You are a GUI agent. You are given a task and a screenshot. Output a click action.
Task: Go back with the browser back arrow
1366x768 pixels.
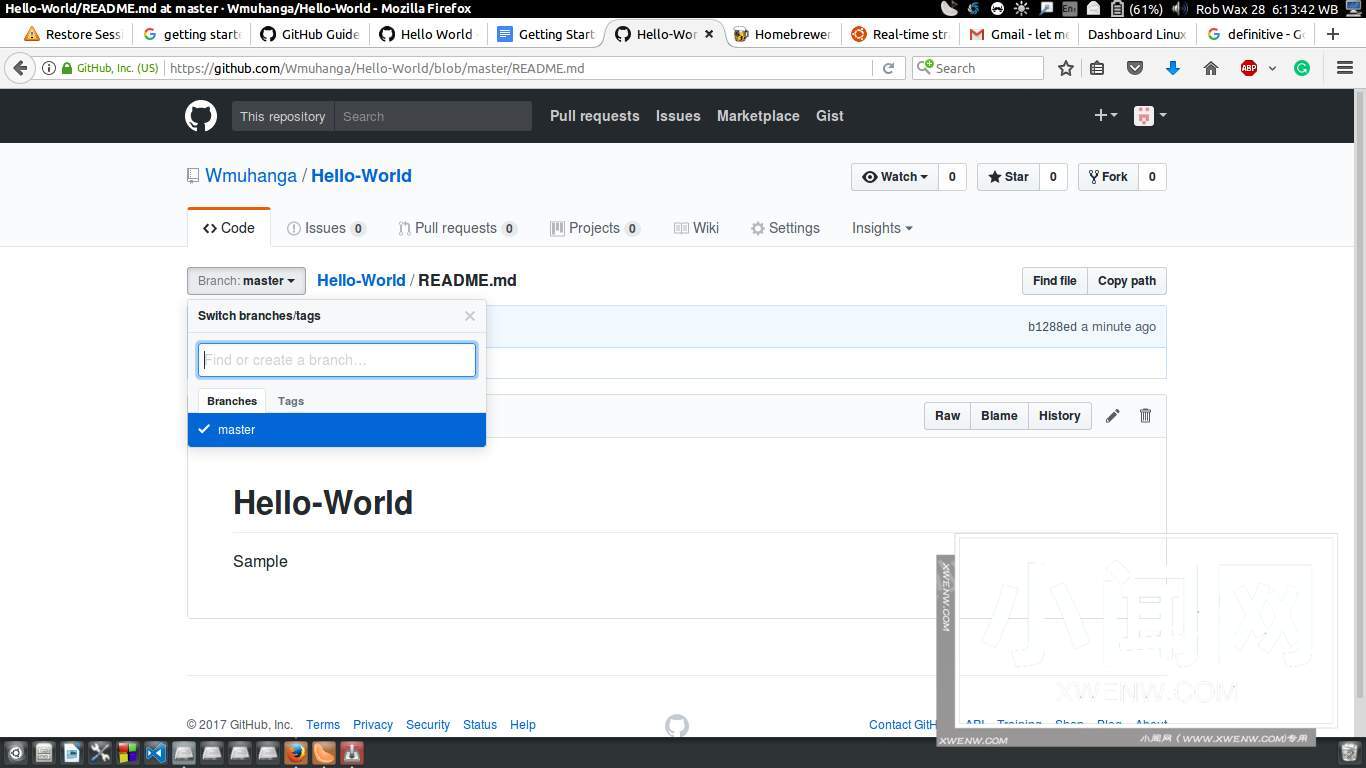[20, 68]
